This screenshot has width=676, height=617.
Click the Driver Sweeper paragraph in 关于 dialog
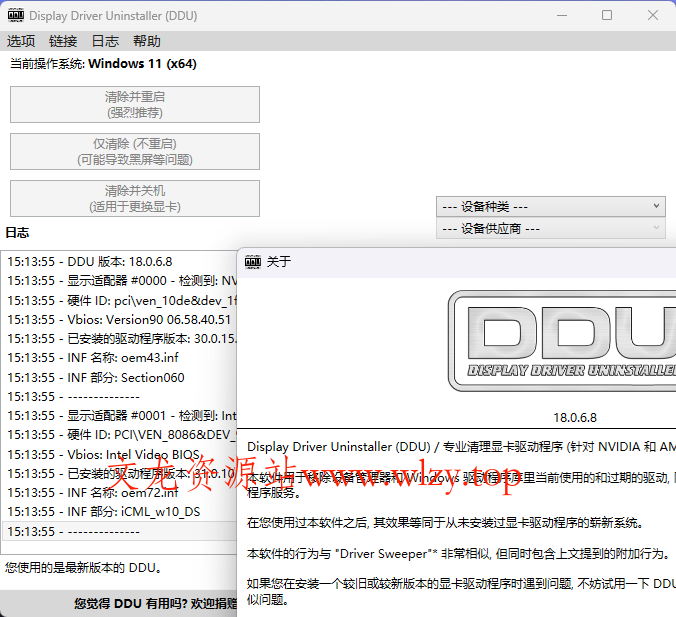point(459,553)
